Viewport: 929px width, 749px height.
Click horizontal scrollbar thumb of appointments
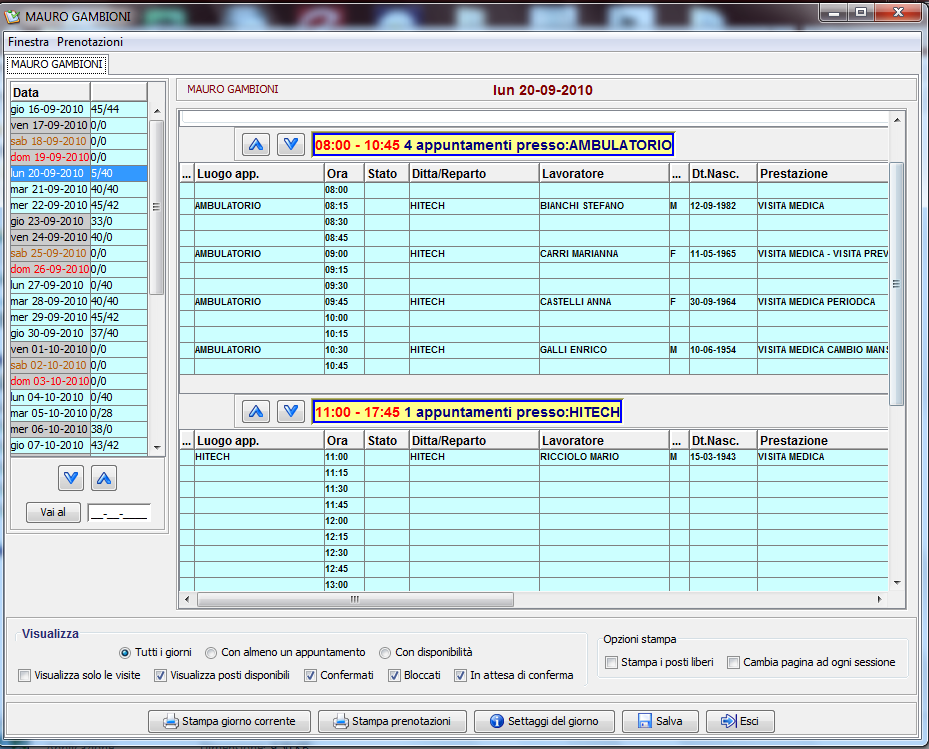(355, 599)
